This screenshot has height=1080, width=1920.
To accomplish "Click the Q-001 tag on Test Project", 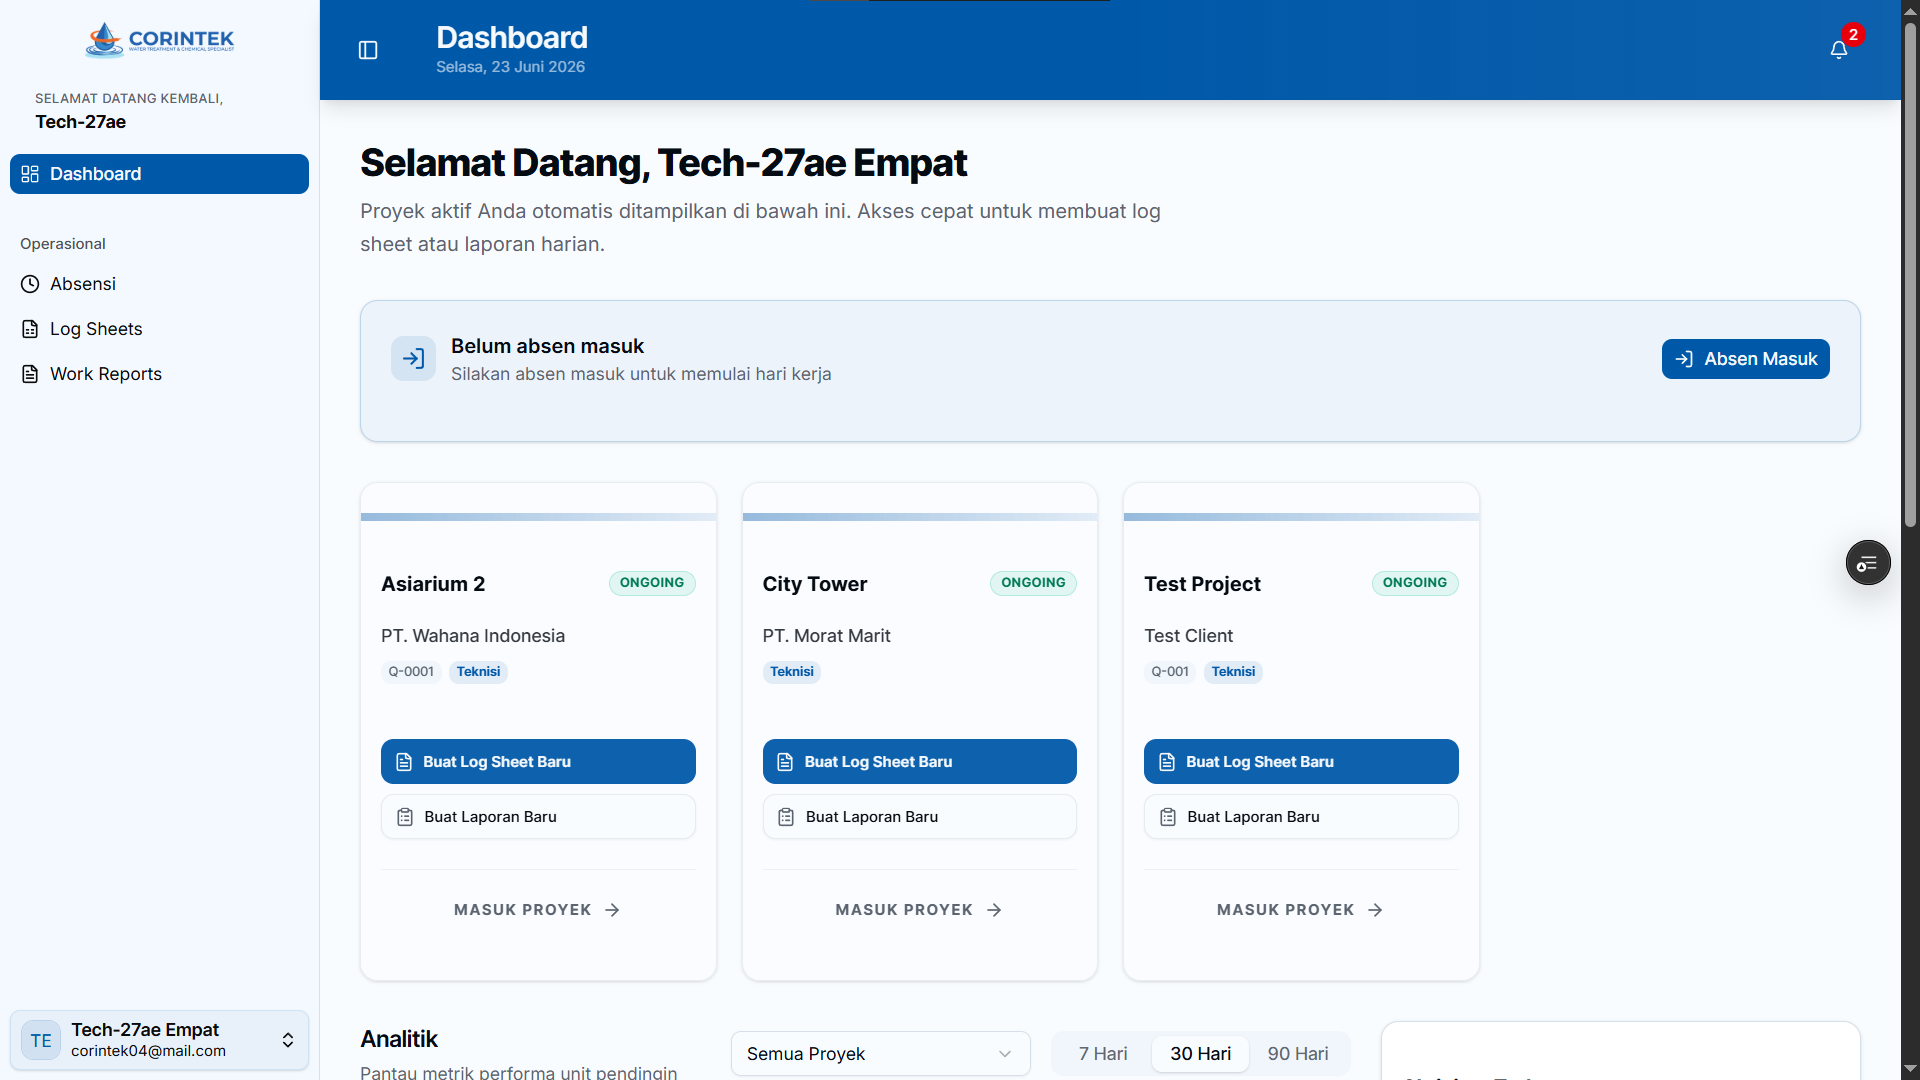I will (1170, 672).
